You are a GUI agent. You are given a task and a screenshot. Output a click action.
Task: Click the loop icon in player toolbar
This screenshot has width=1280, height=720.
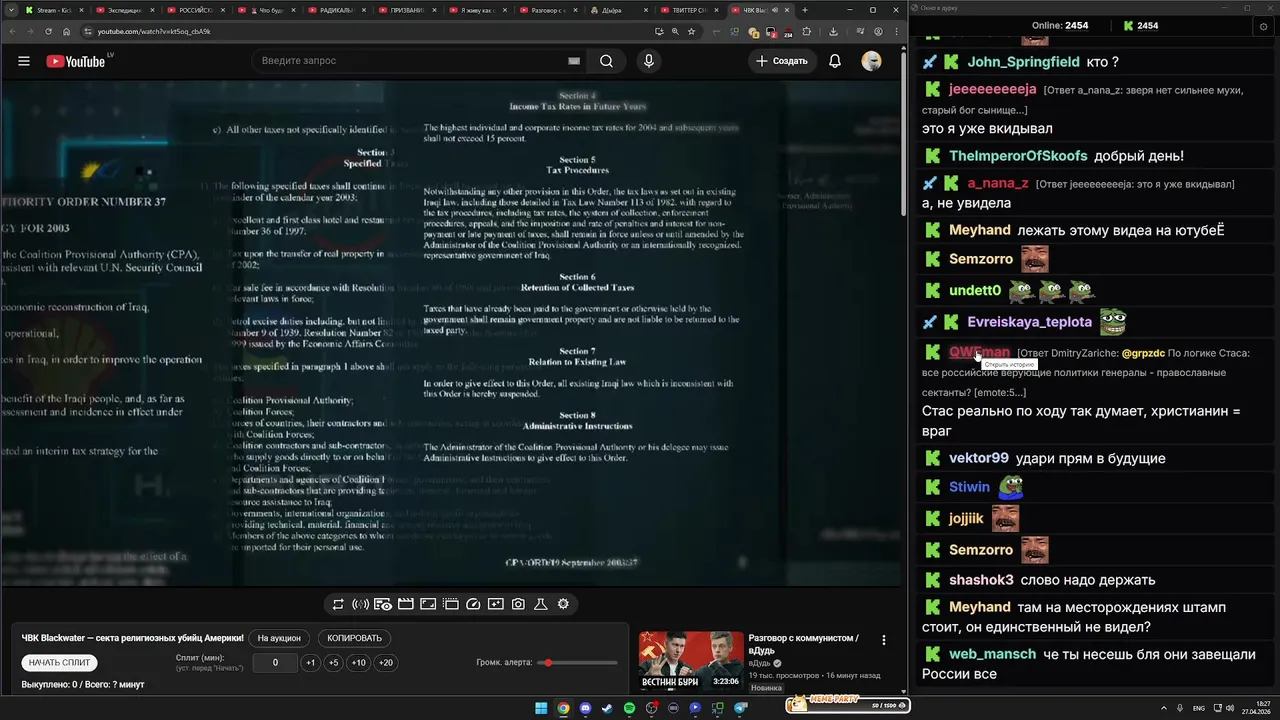tap(338, 604)
